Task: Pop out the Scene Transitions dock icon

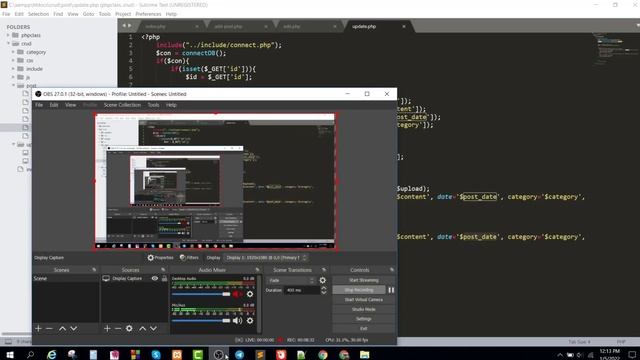Action: [324, 270]
